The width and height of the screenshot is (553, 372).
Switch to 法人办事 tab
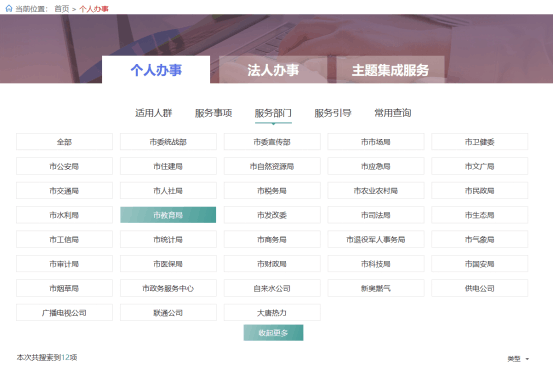[273, 70]
